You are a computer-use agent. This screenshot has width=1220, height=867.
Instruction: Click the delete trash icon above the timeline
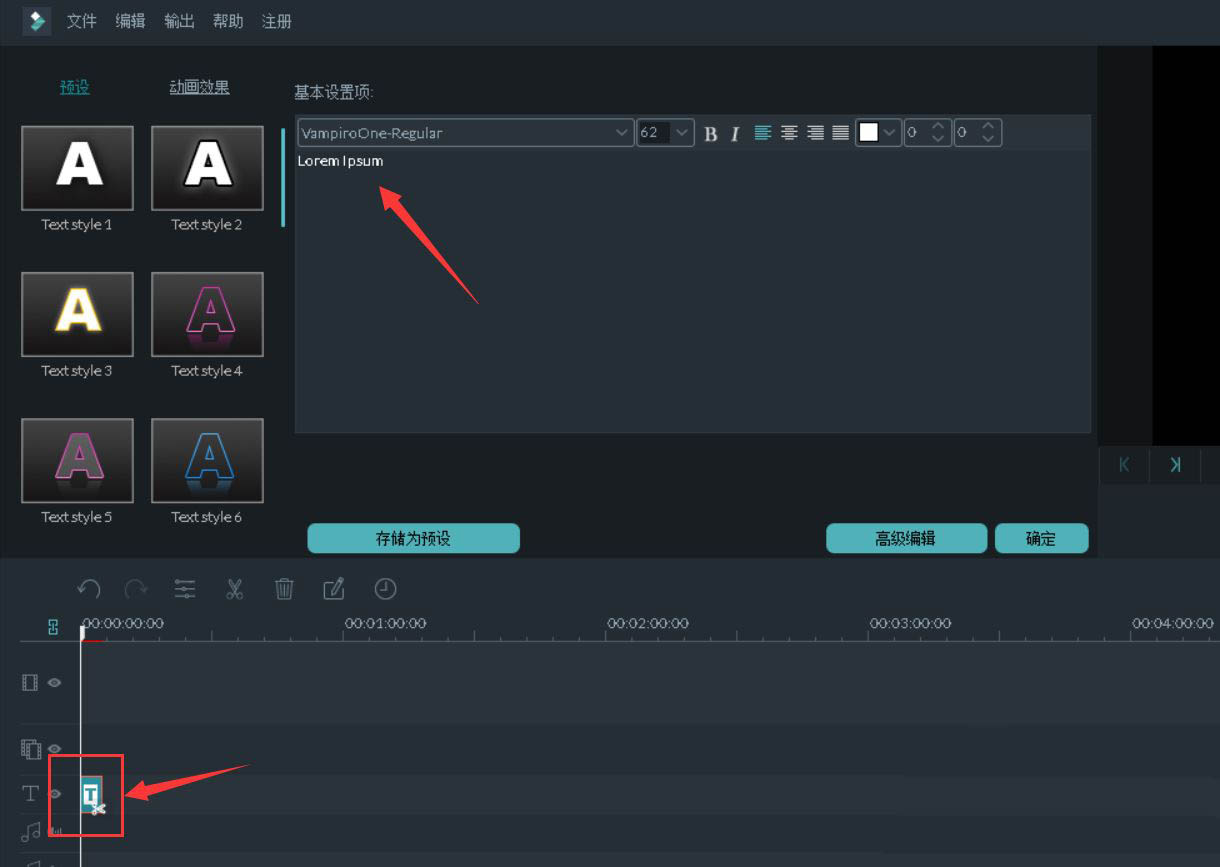click(x=285, y=589)
